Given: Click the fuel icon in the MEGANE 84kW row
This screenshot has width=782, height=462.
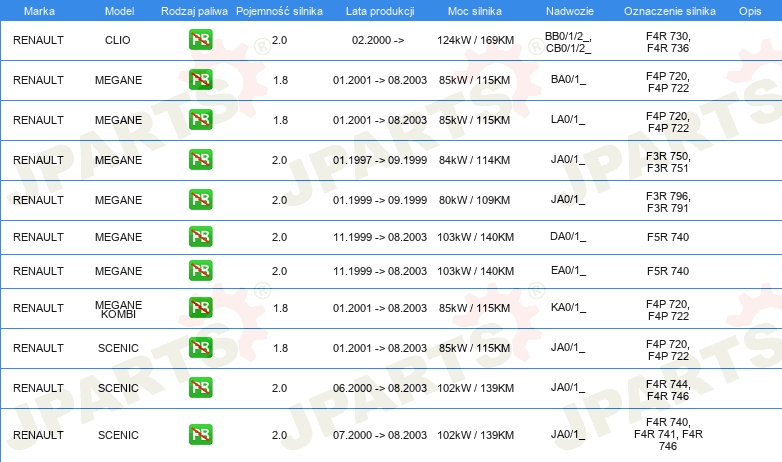Looking at the screenshot, I should (x=200, y=160).
